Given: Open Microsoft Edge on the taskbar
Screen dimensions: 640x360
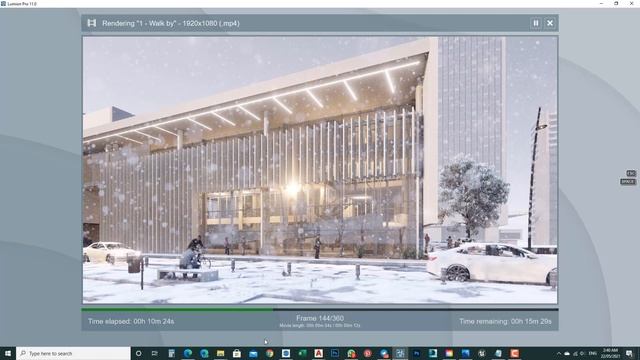Looking at the screenshot, I should (188, 353).
